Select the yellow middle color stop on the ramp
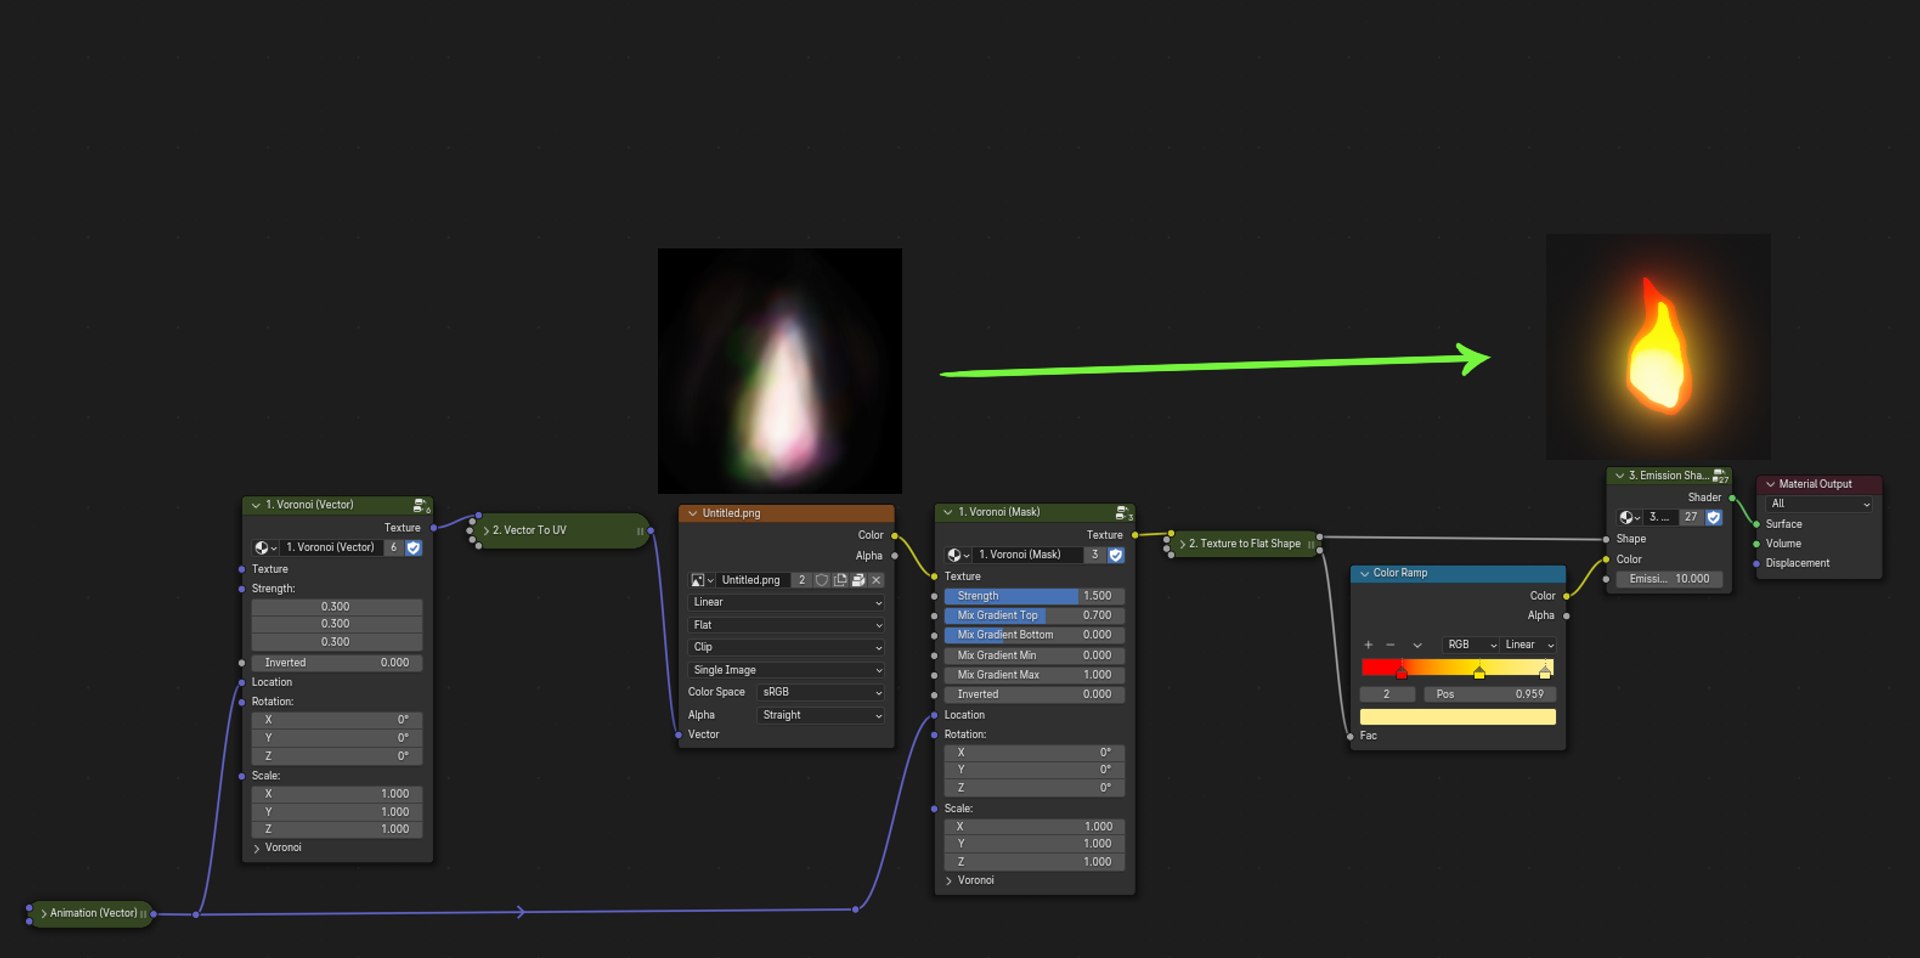The height and width of the screenshot is (958, 1920). tap(1479, 672)
